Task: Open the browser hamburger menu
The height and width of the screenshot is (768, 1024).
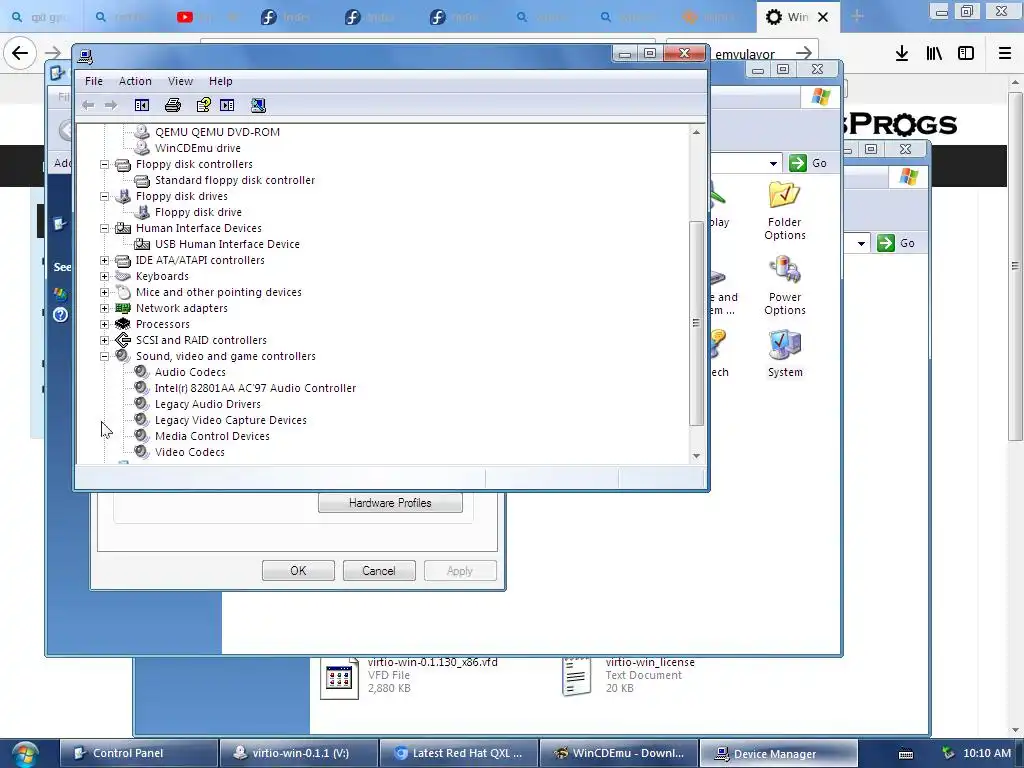Action: [1004, 54]
